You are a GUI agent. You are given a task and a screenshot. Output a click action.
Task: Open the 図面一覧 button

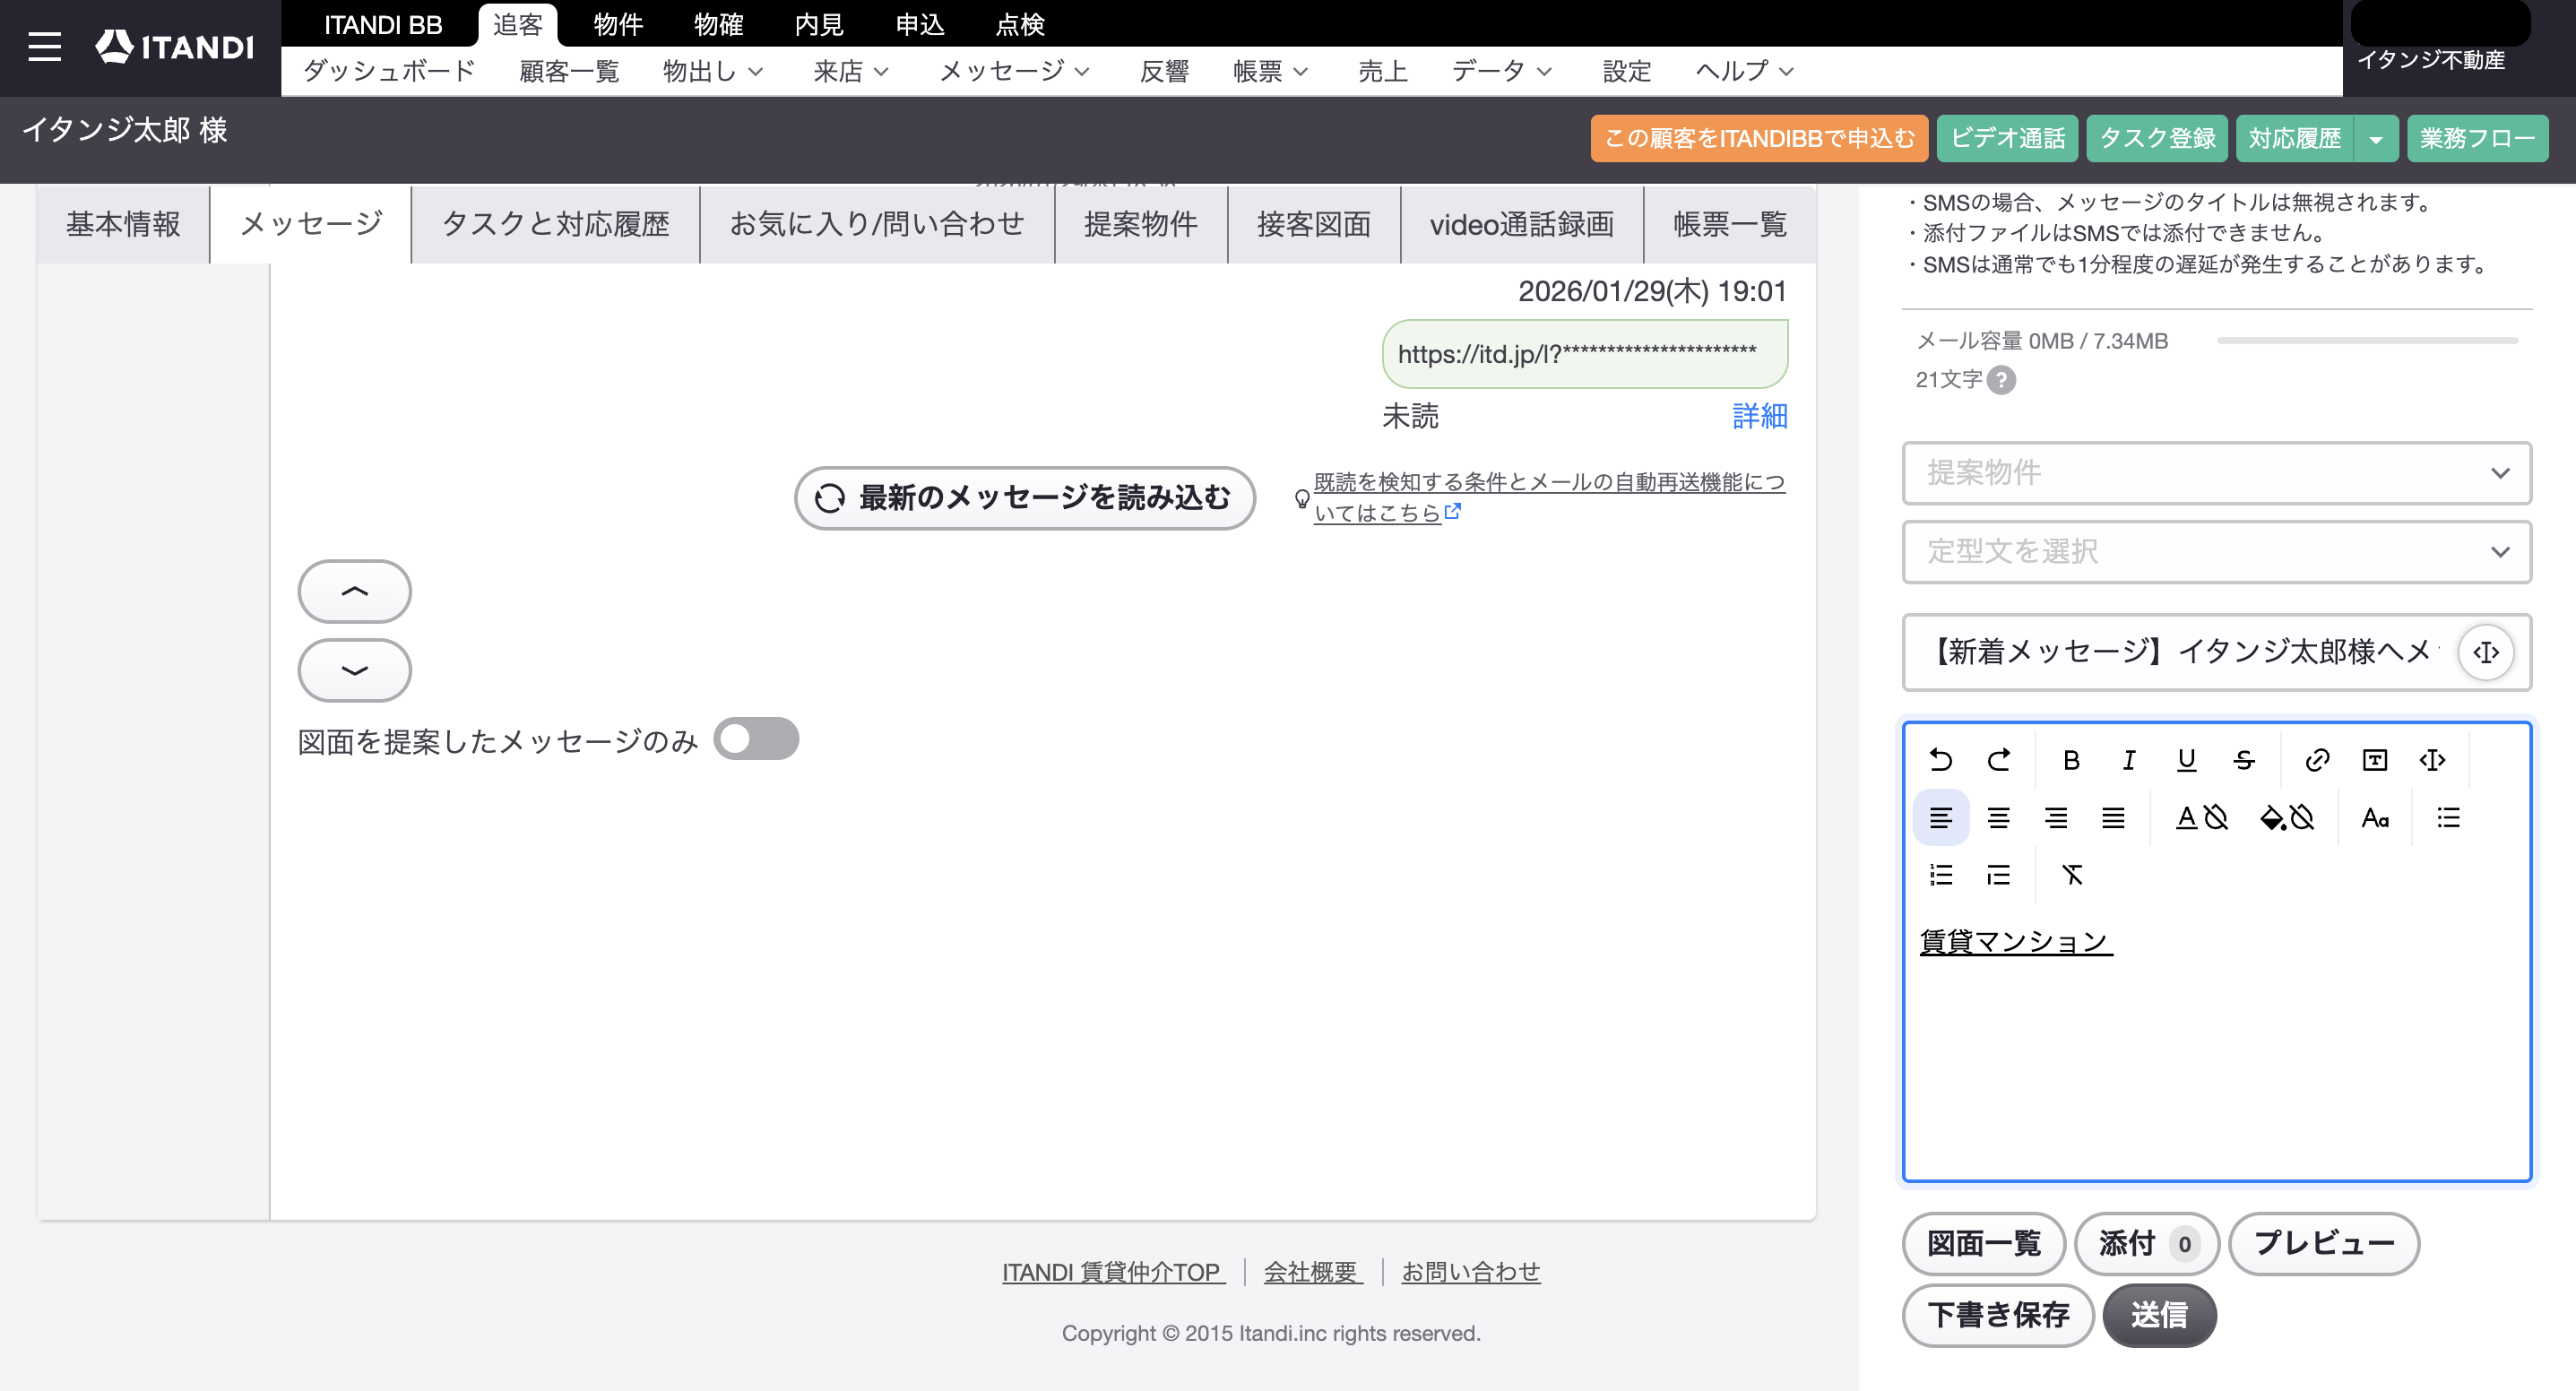[1984, 1243]
